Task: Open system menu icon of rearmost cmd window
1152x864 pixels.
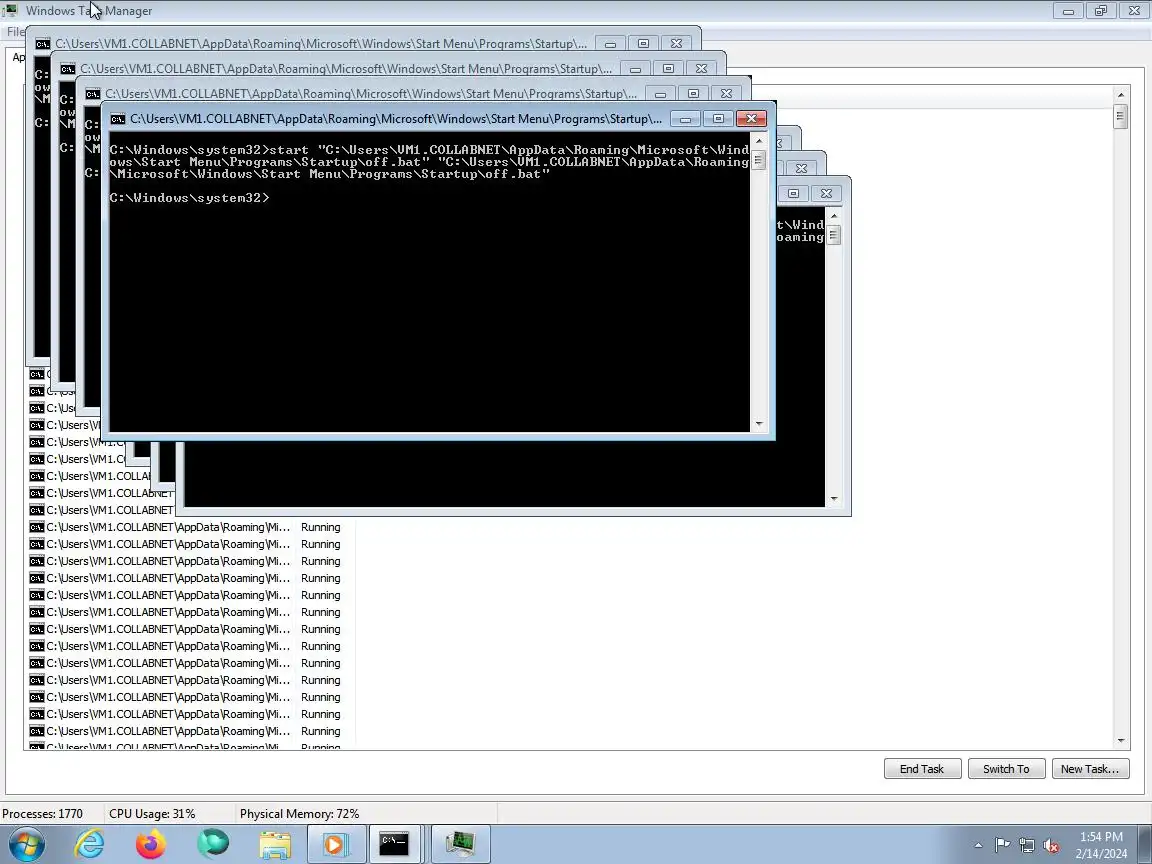Action: tap(43, 44)
